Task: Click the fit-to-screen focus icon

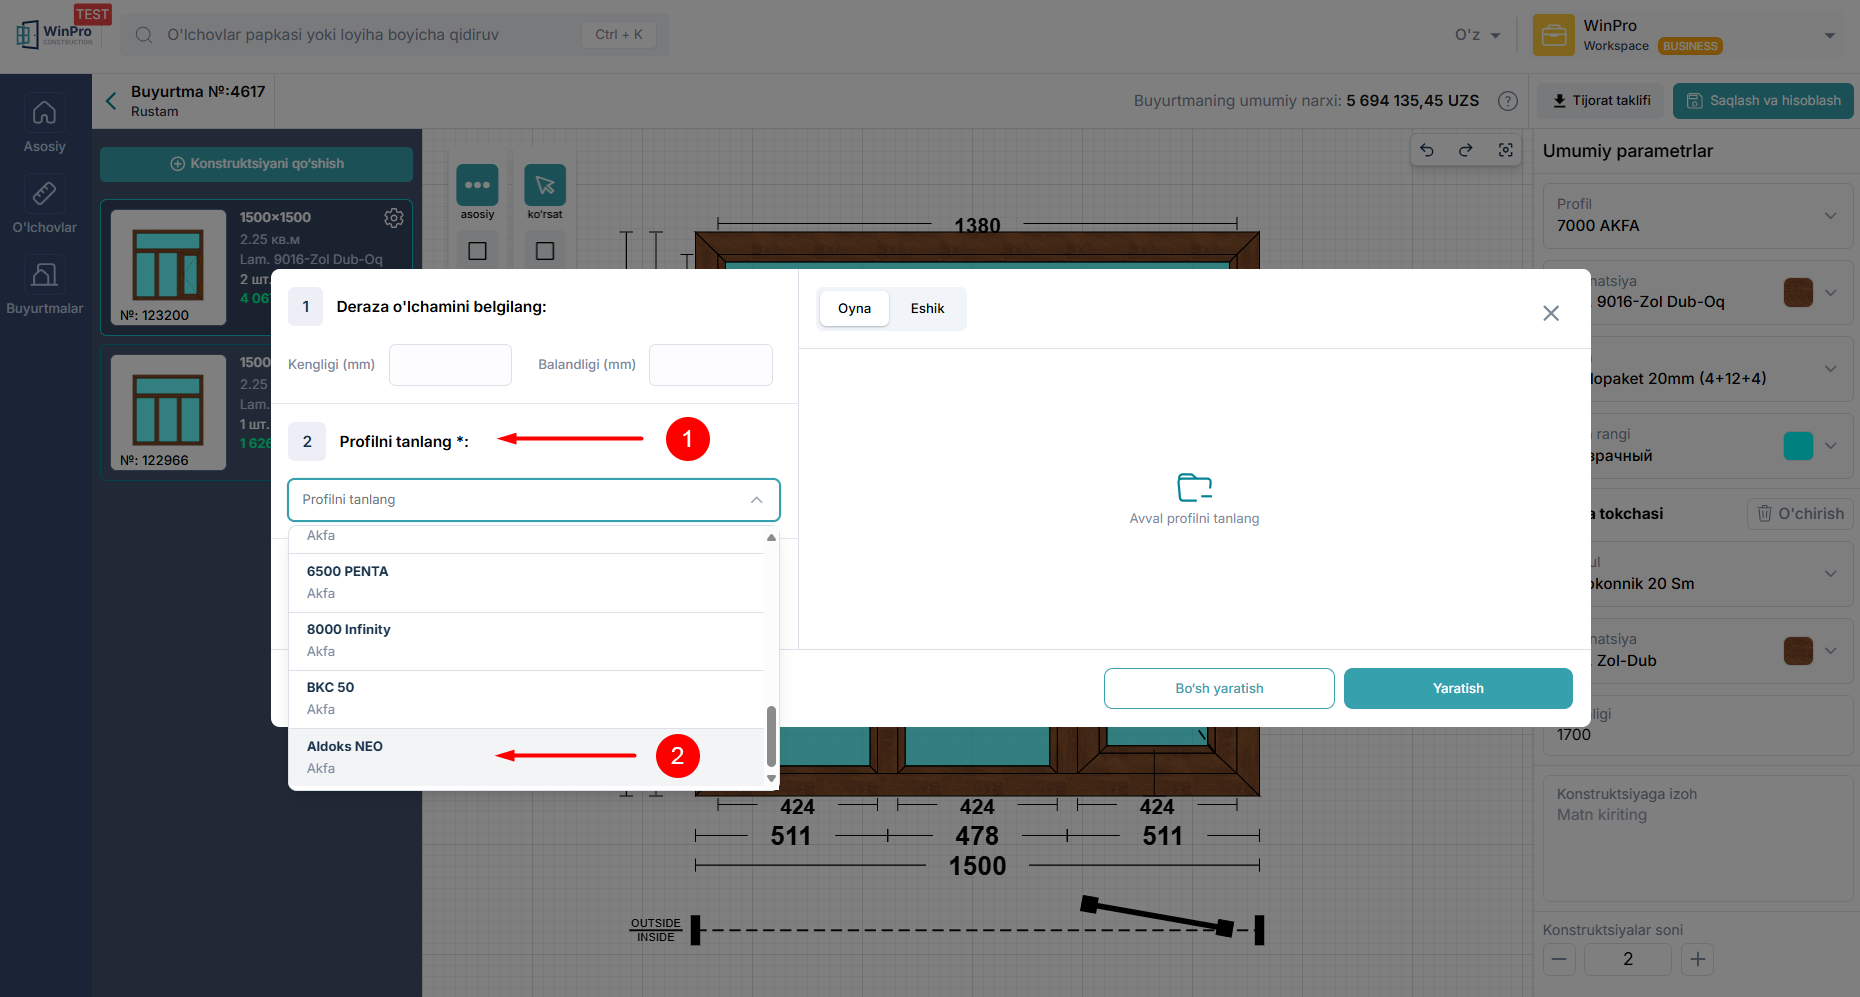Action: point(1505,150)
